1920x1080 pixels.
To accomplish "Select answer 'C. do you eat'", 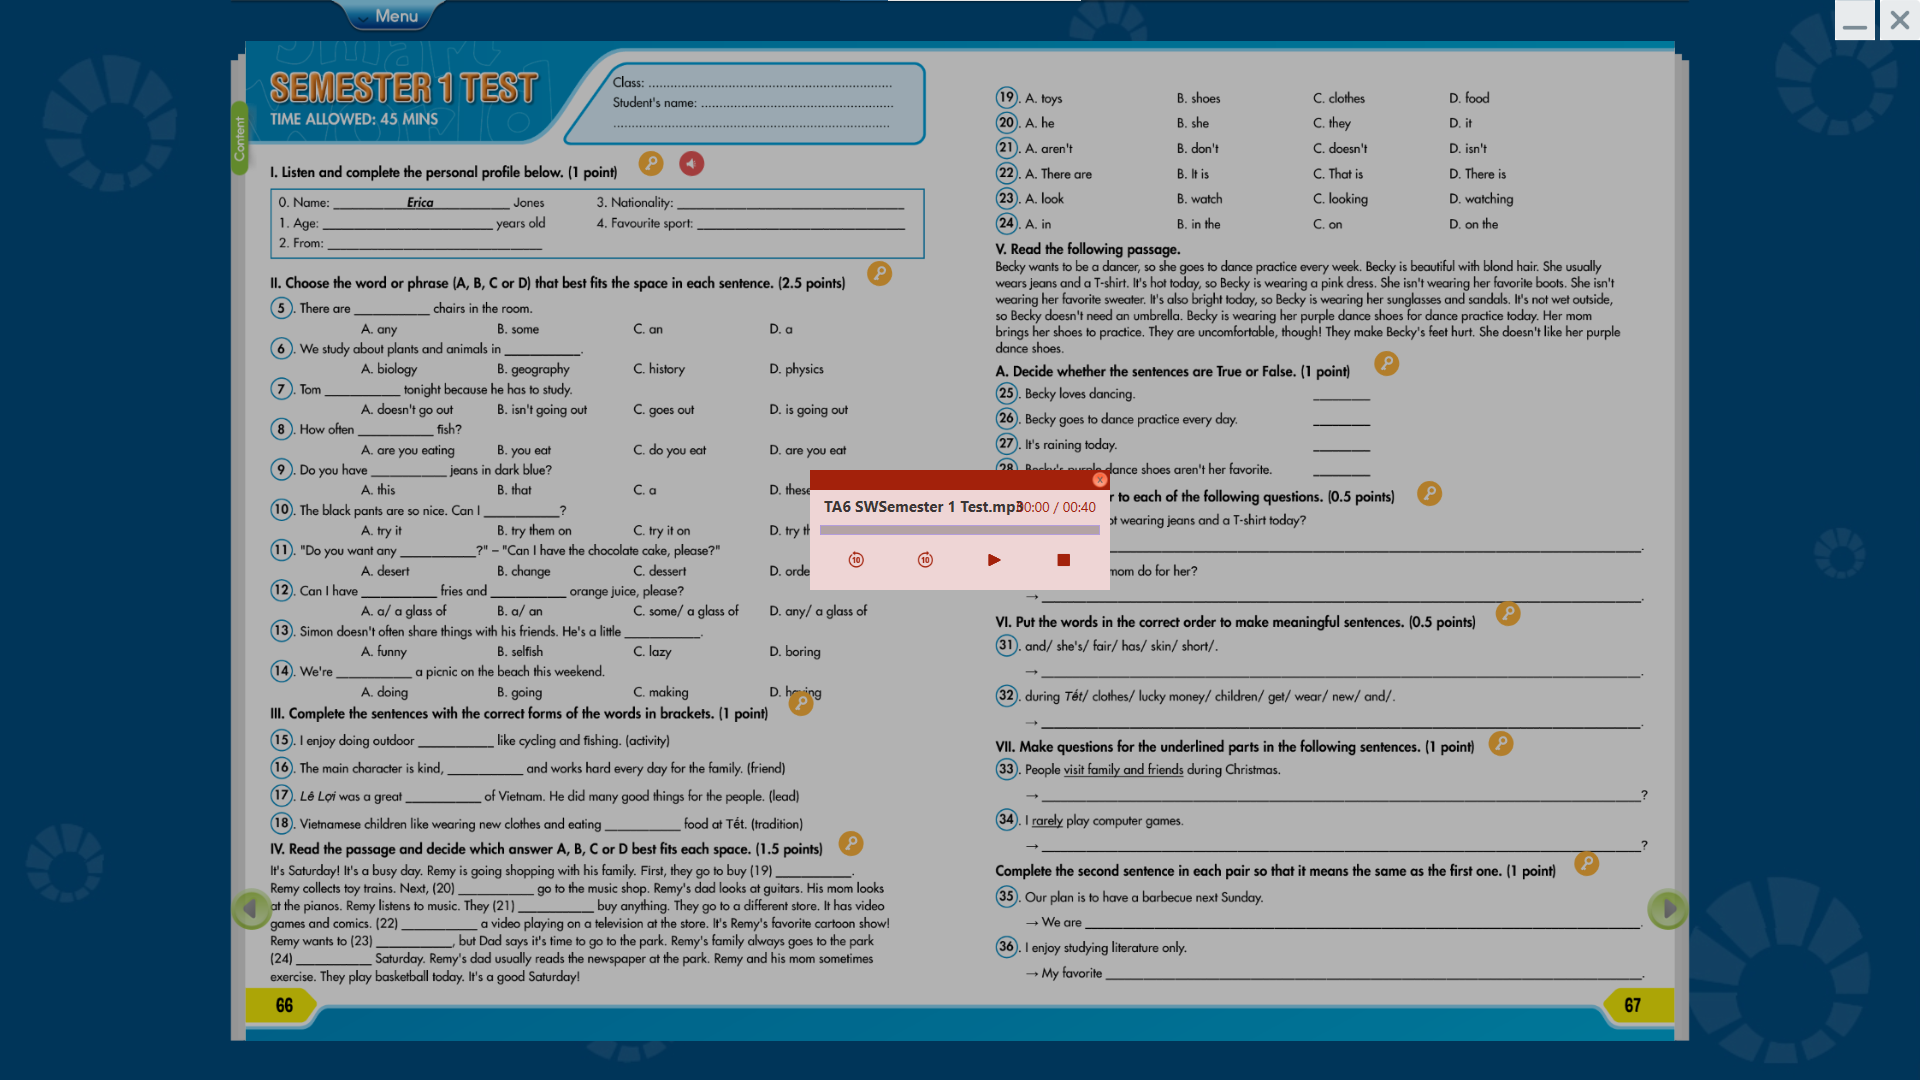I will coord(669,450).
